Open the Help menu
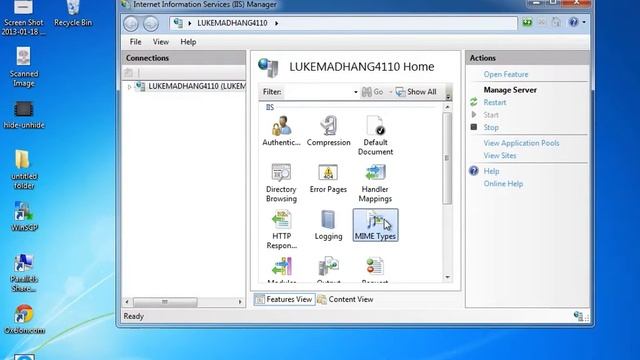Screen dimensions: 640x360 click(x=188, y=42)
